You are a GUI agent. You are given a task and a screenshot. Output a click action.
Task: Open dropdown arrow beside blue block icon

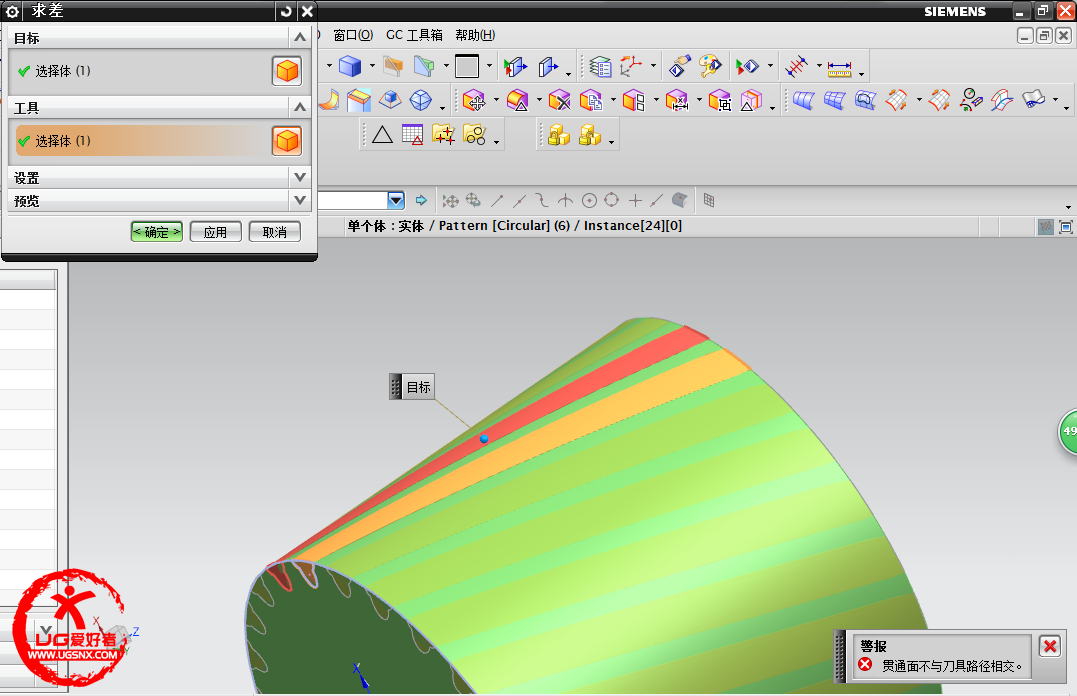point(372,67)
